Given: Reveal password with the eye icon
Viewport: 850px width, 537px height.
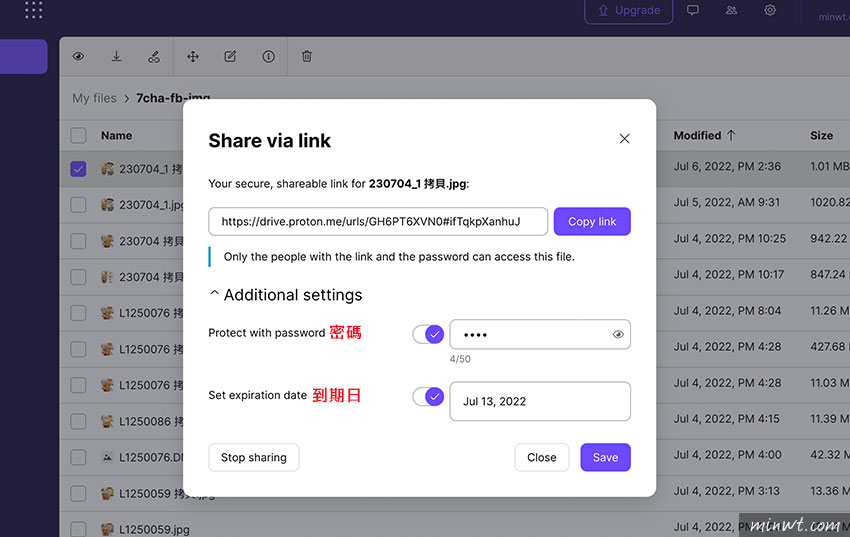Looking at the screenshot, I should click(618, 335).
